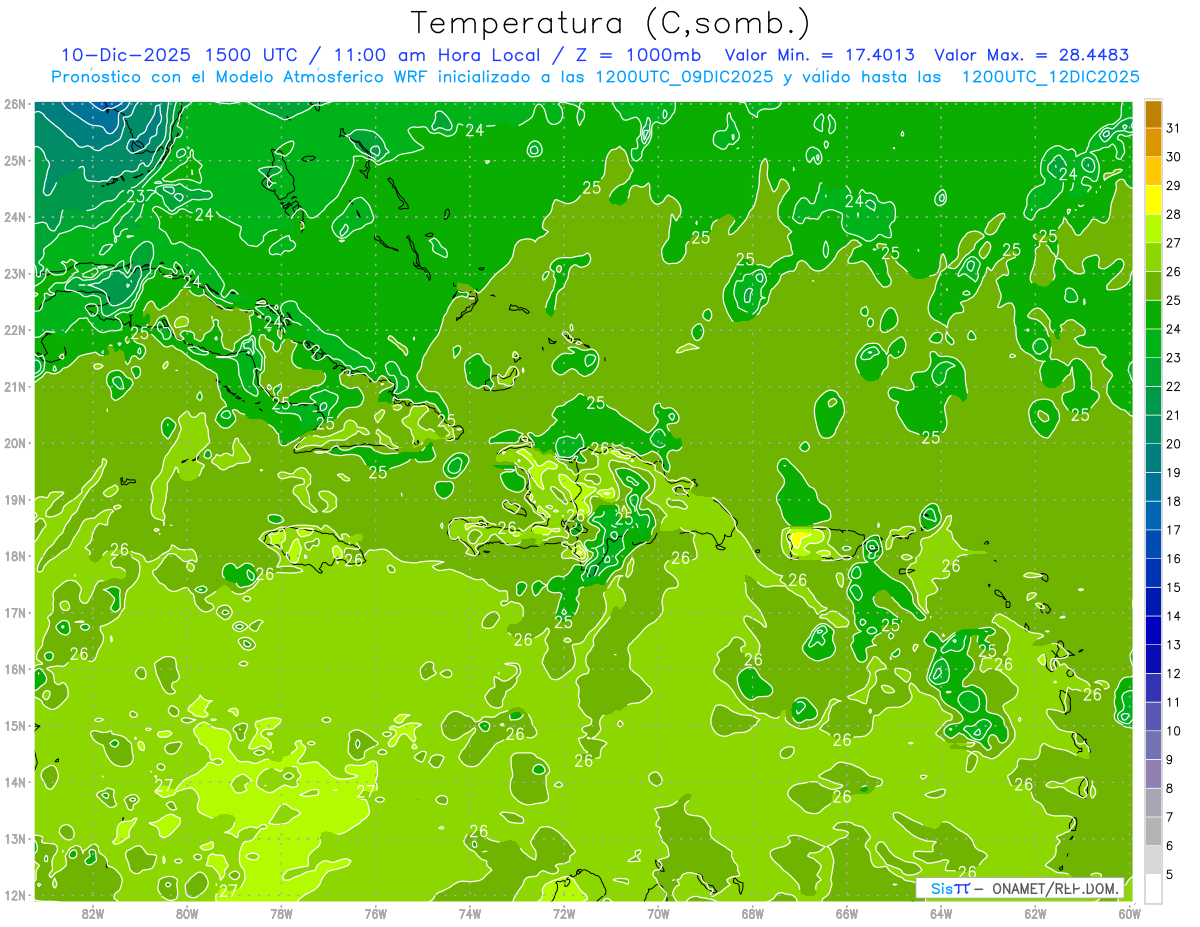Click the 64W longitude label
The image size is (1200, 927).
click(941, 913)
